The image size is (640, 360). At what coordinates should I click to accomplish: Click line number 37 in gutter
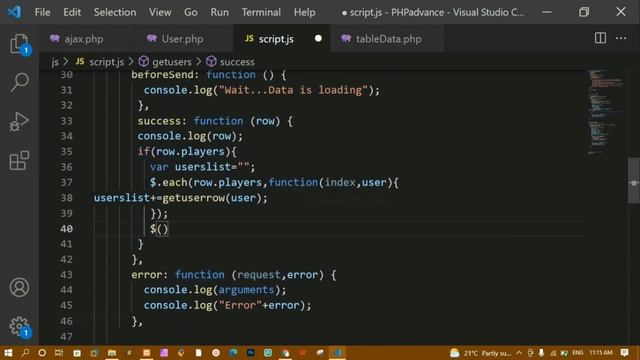67,182
